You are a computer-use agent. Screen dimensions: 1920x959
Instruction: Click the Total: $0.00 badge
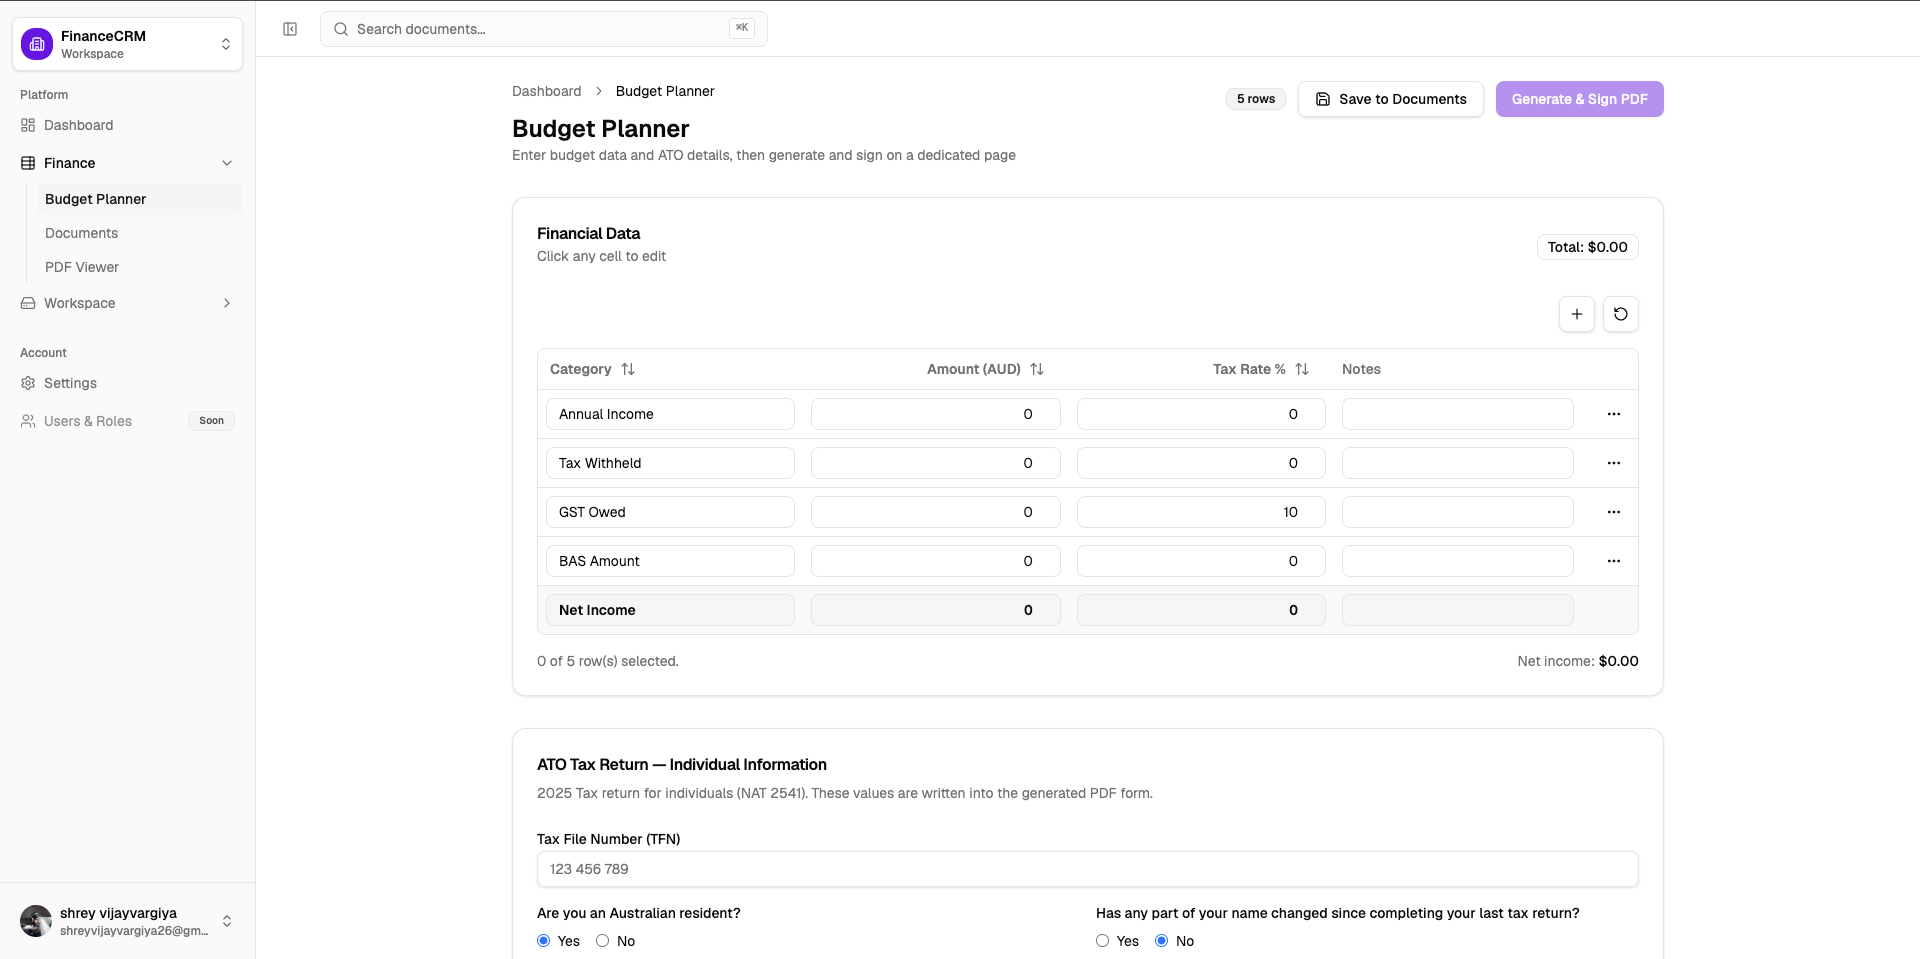click(x=1587, y=247)
